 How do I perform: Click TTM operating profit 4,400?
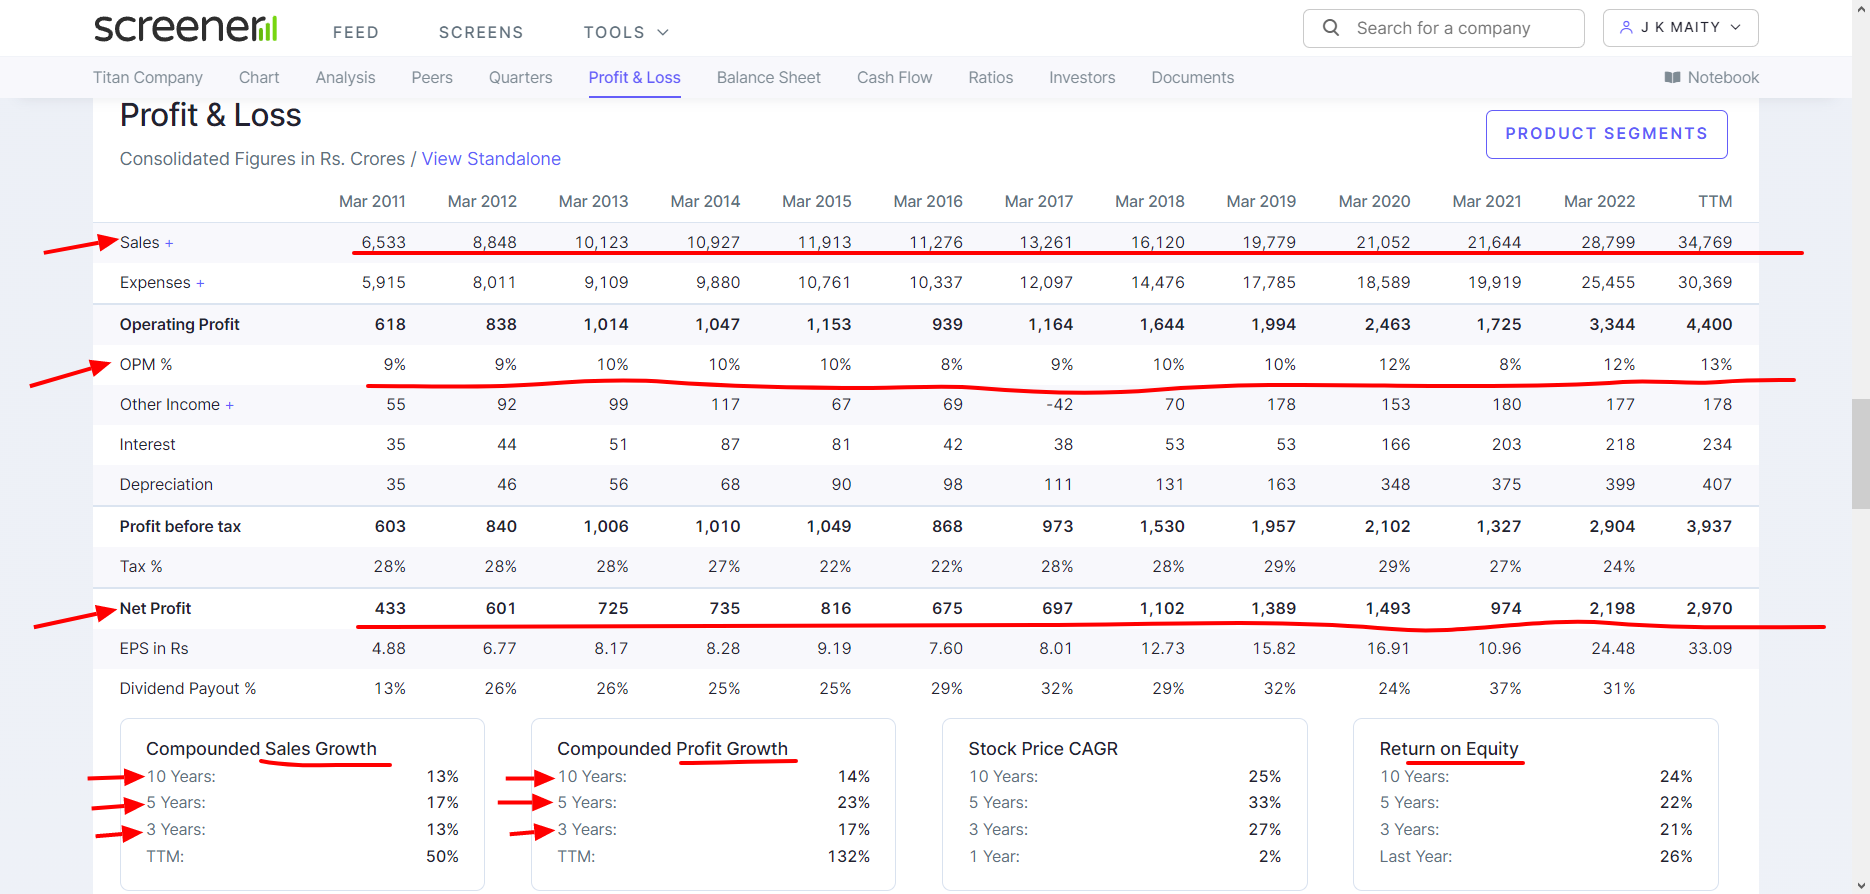pos(1709,324)
